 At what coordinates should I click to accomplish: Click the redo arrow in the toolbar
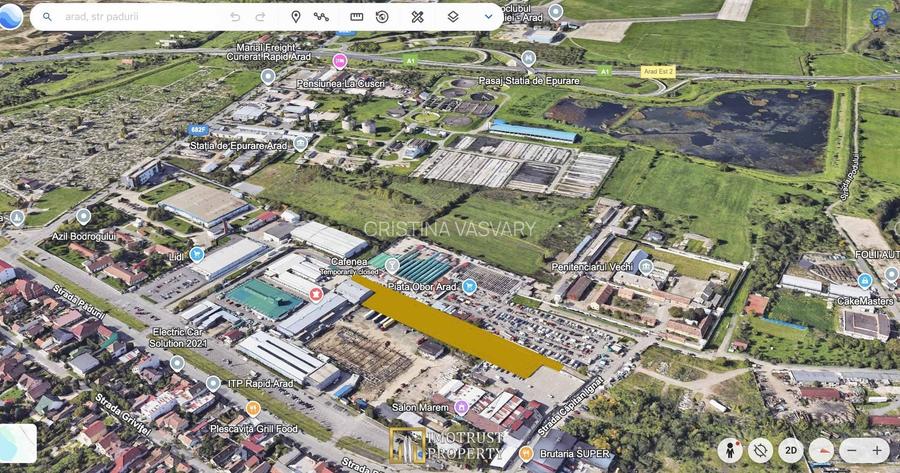point(261,17)
